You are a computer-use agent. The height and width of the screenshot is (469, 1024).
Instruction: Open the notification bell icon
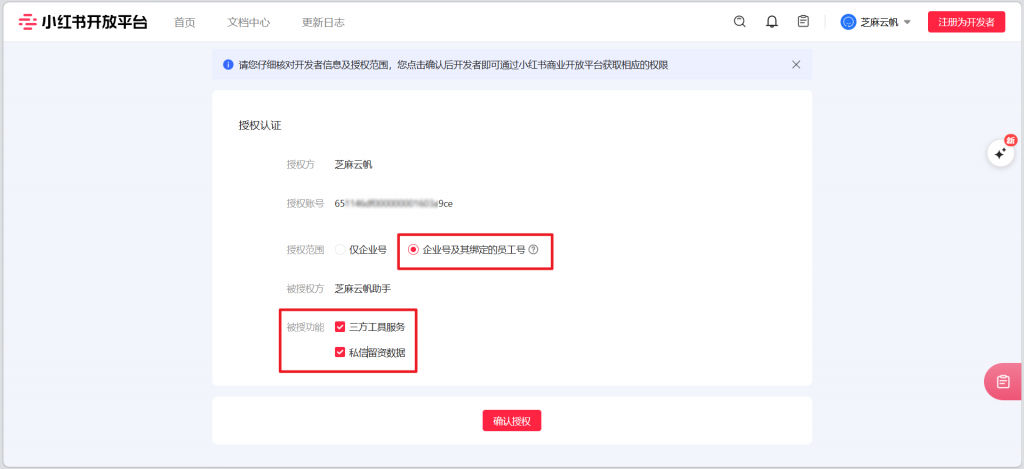pyautogui.click(x=771, y=22)
